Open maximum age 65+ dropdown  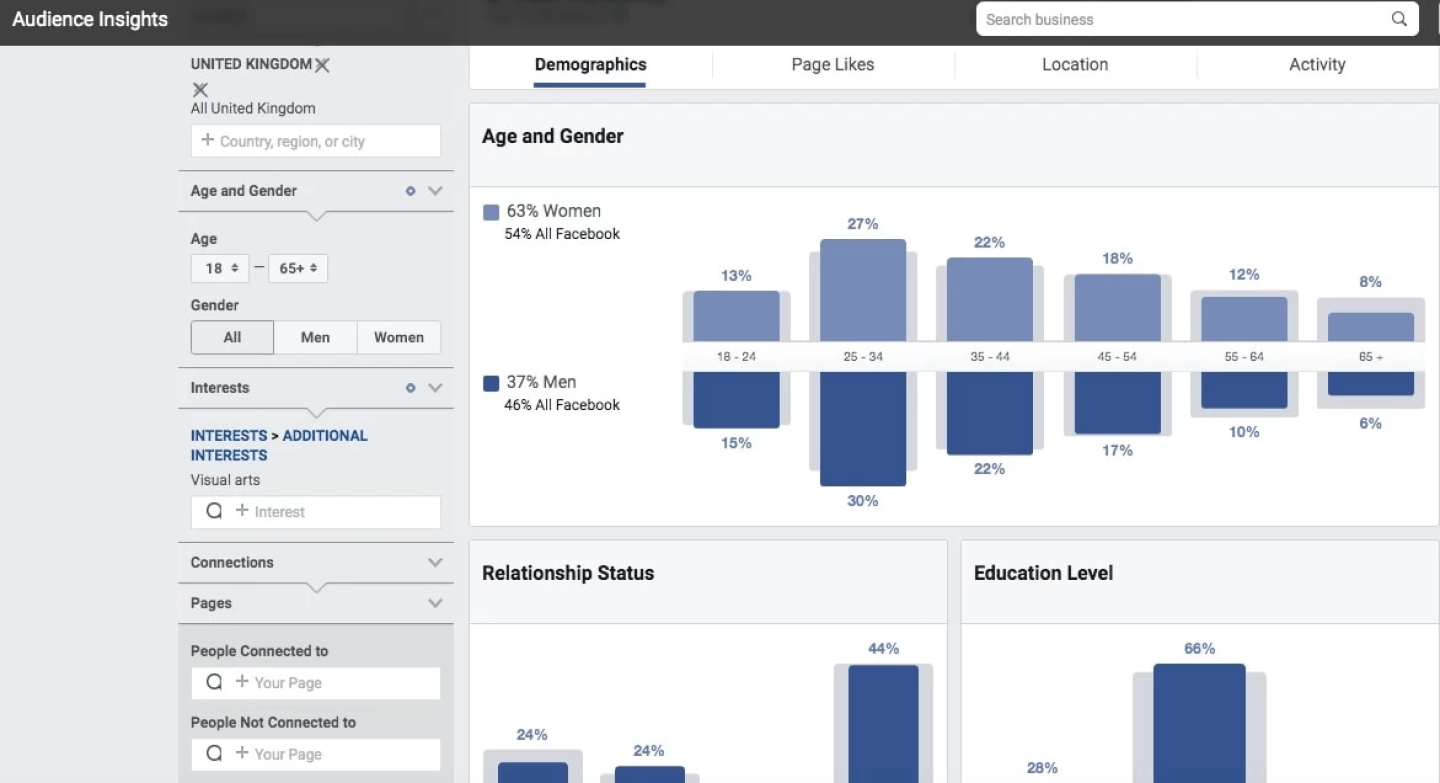(x=298, y=268)
